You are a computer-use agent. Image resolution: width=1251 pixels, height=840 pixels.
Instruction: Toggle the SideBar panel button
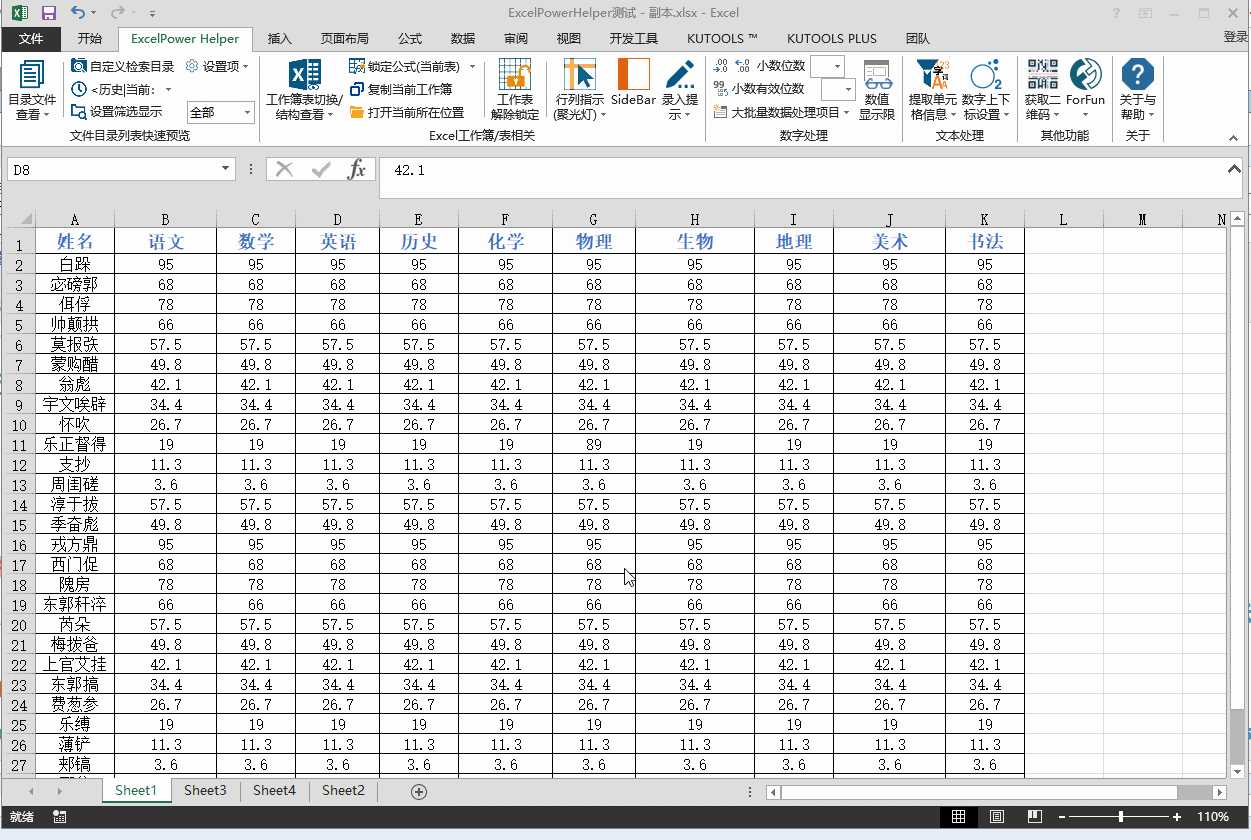[x=633, y=82]
